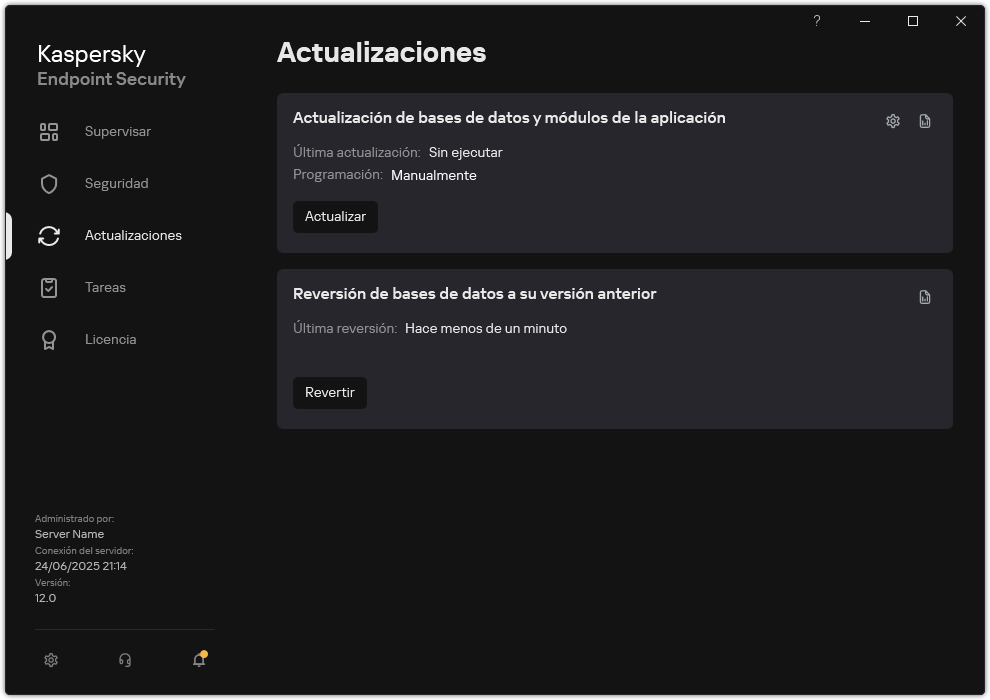Open the Seguridad shield icon
This screenshot has width=990, height=700.
coord(48,183)
